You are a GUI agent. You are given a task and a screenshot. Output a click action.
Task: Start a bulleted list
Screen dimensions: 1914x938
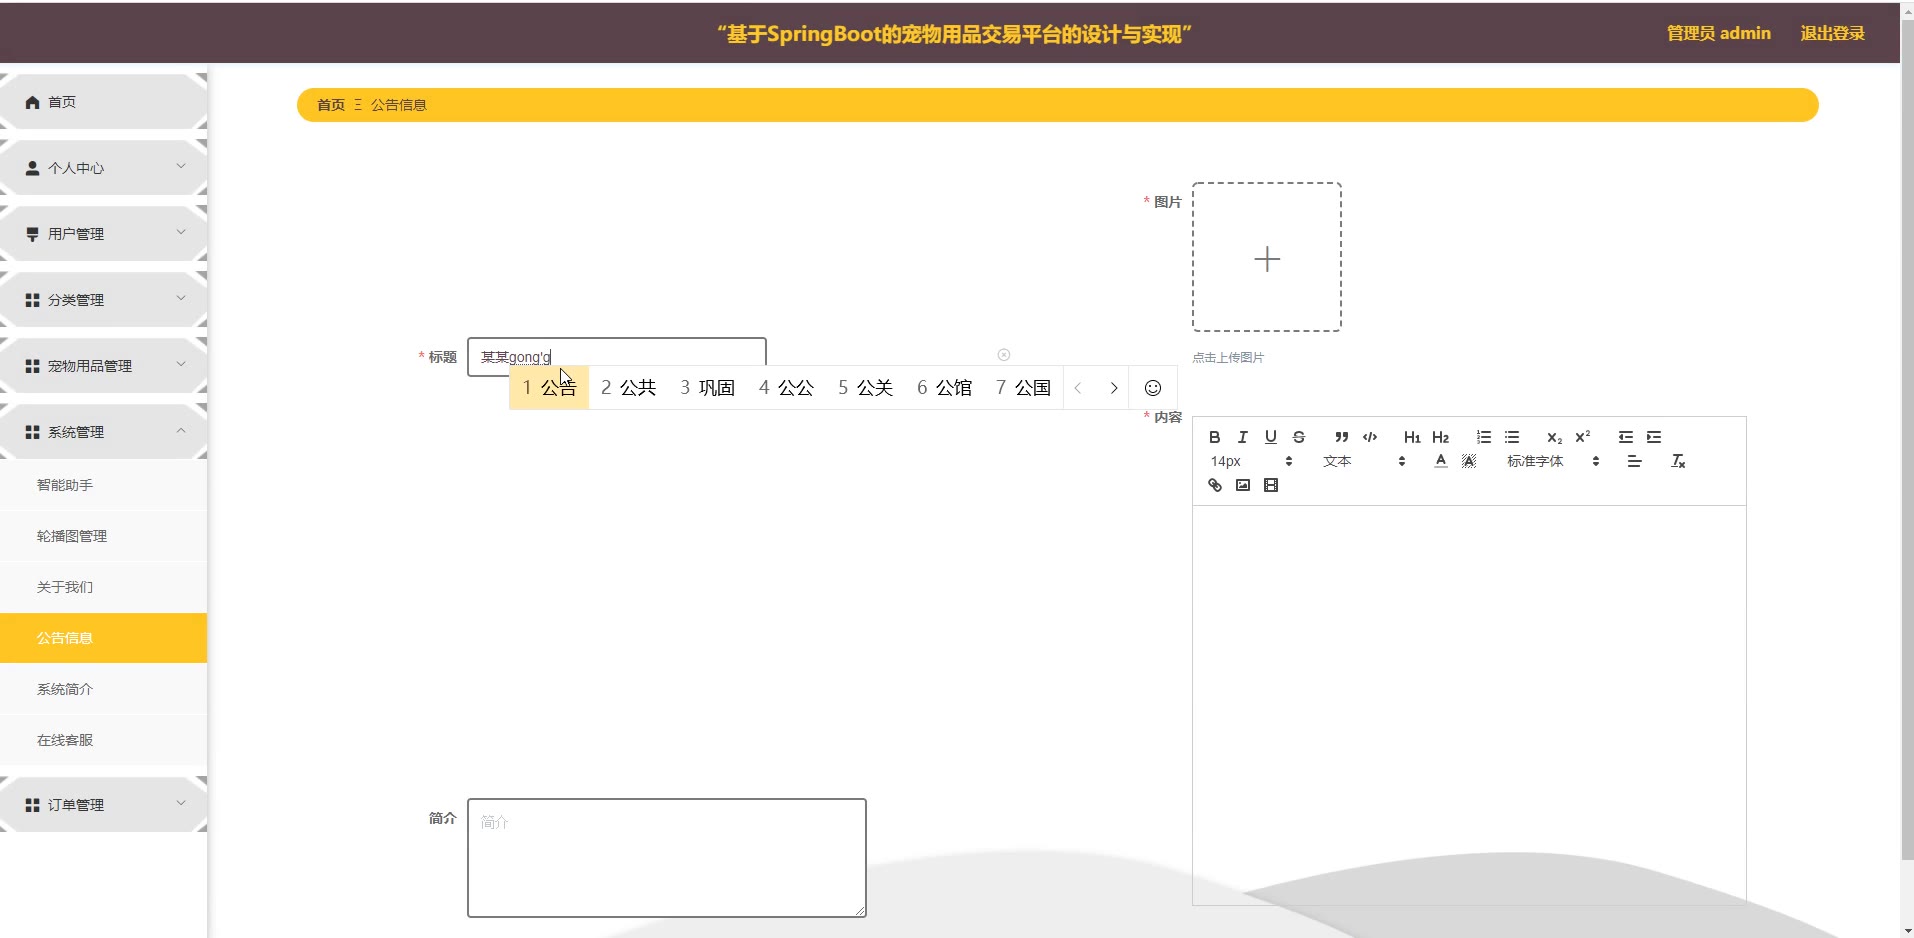(1512, 437)
